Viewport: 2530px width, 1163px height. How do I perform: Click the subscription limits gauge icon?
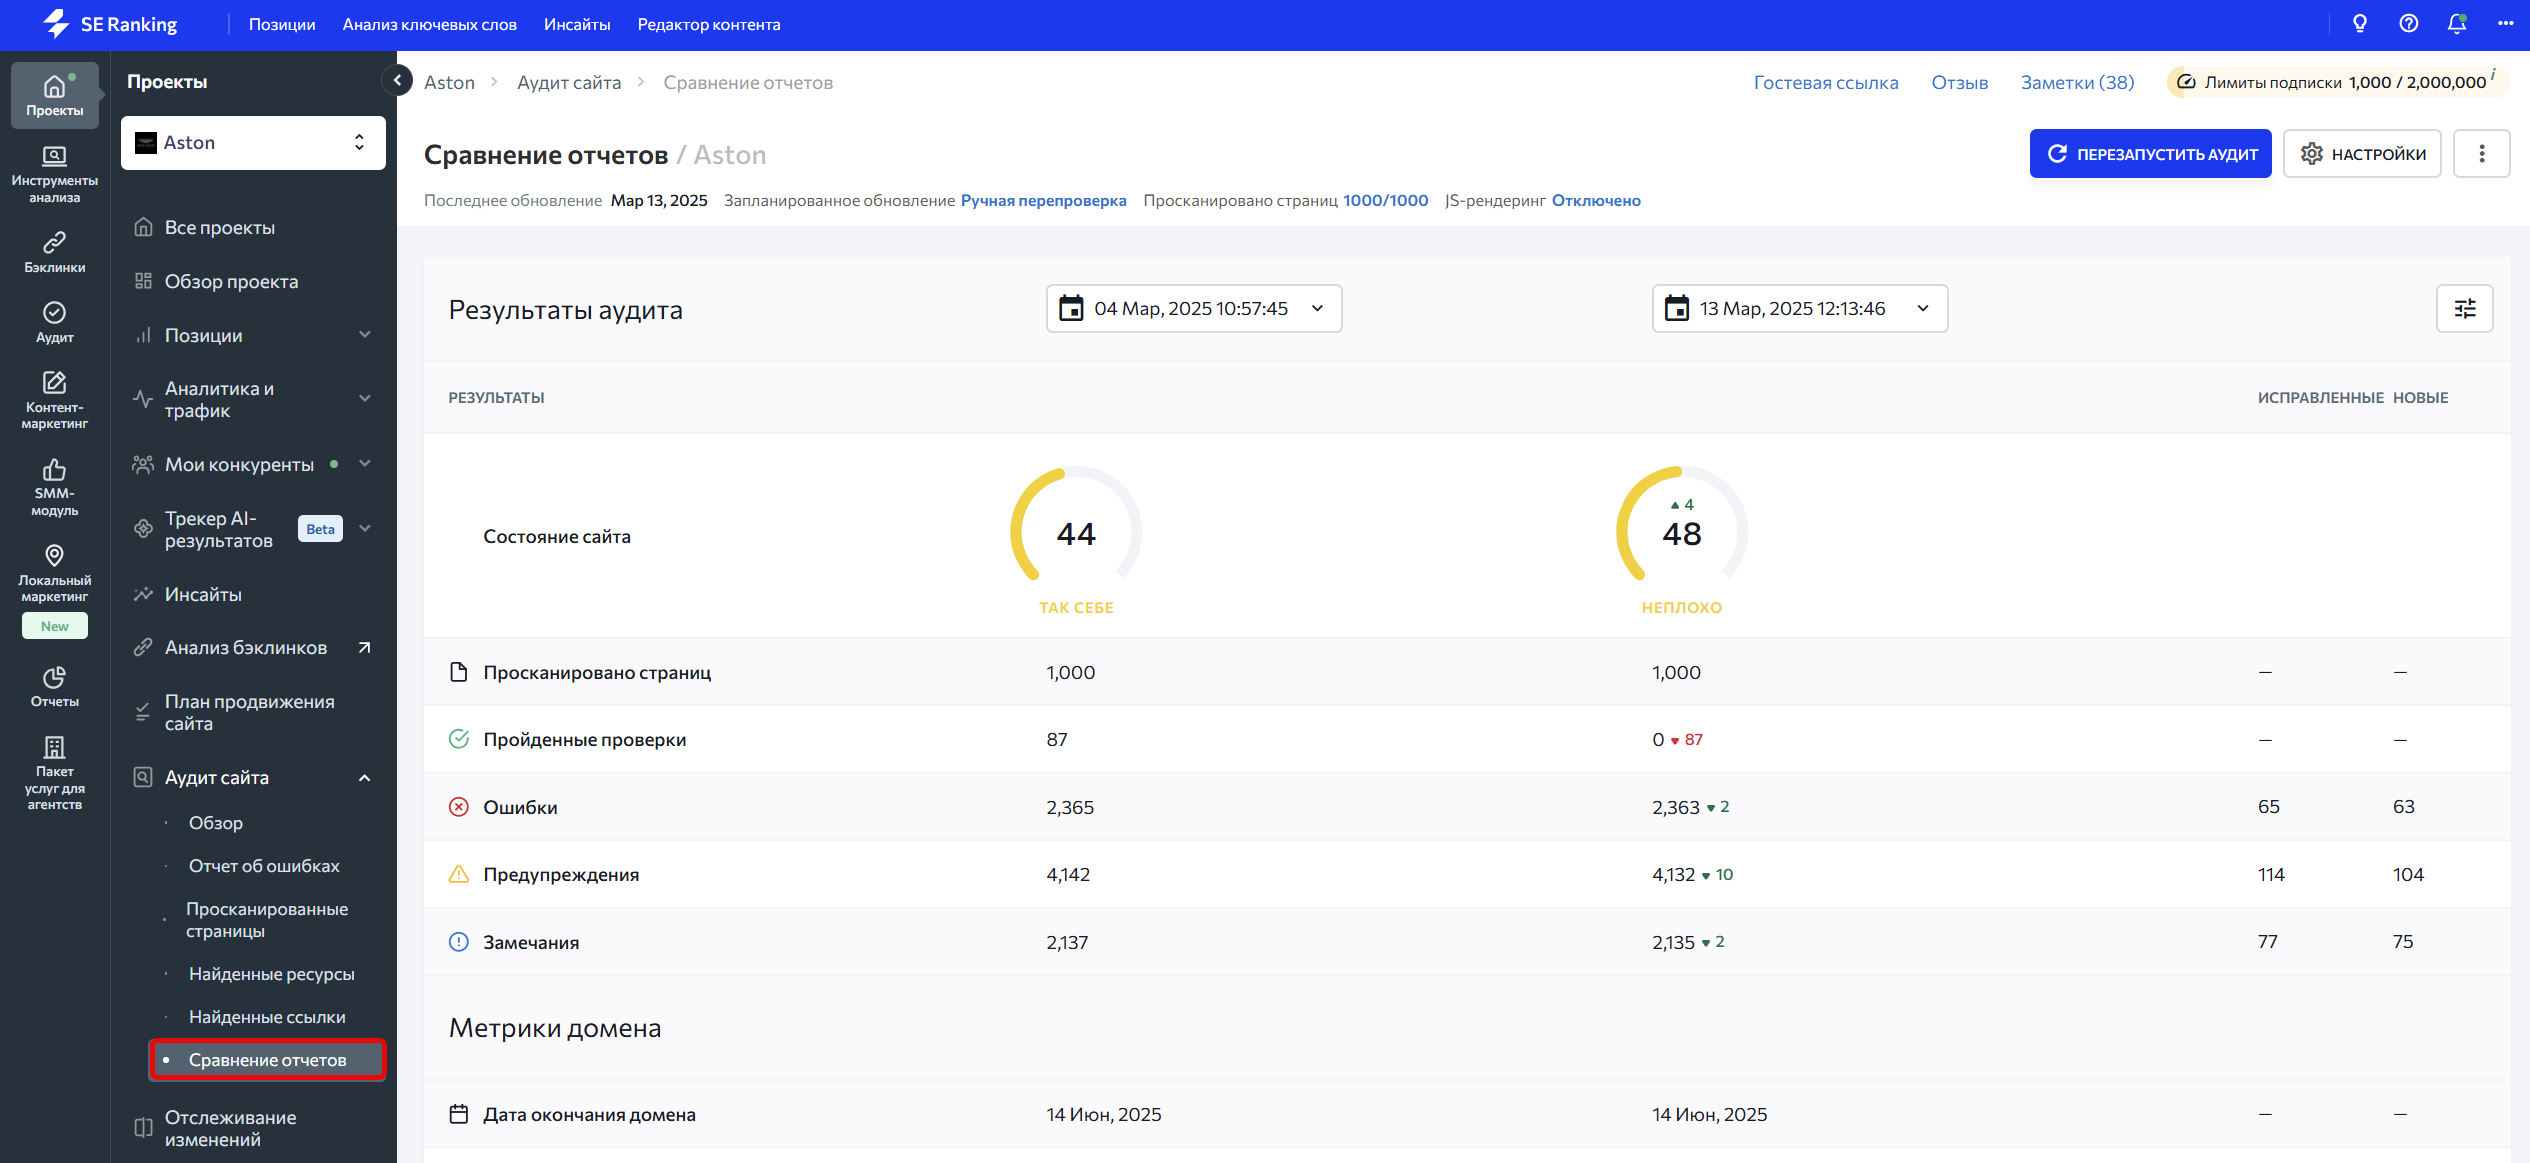[2186, 82]
